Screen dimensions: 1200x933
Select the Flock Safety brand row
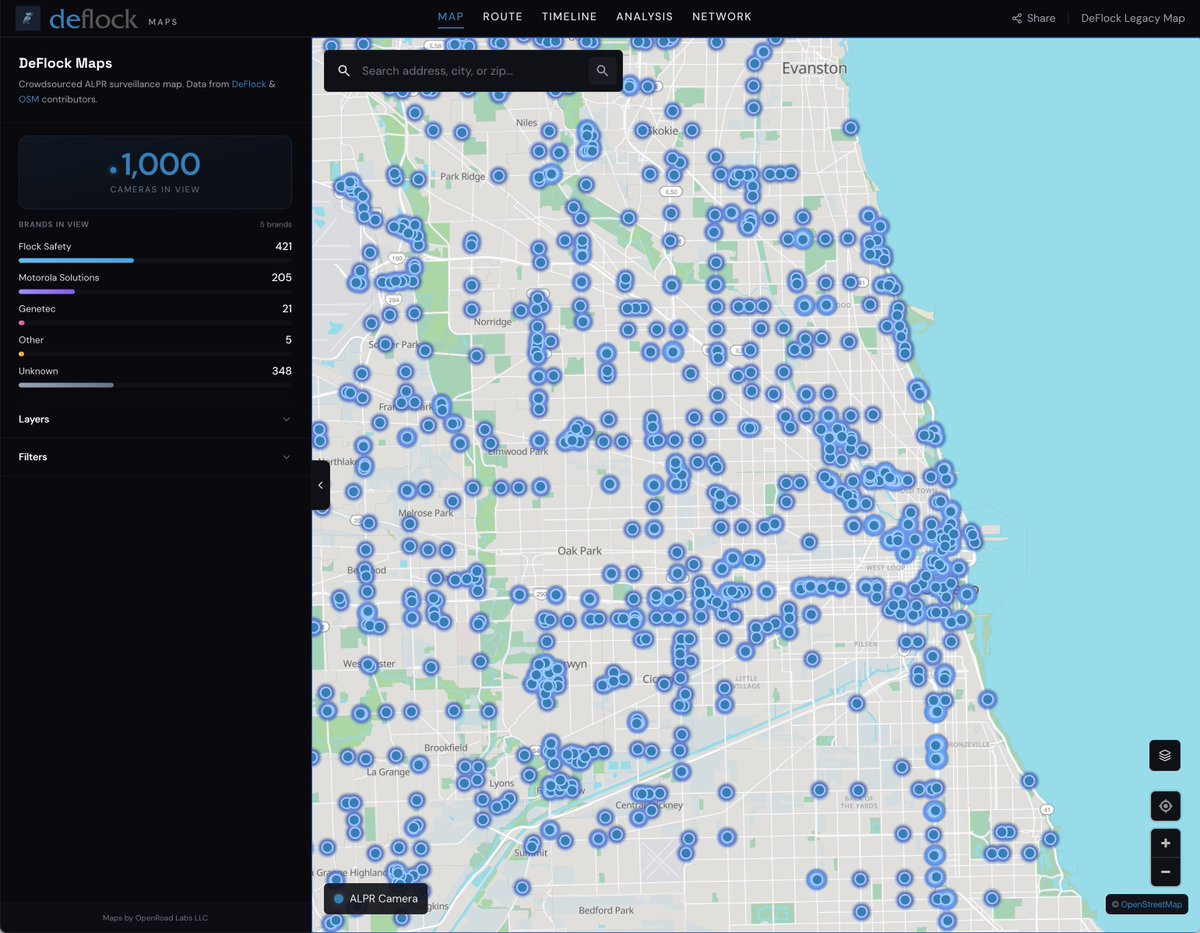point(155,252)
